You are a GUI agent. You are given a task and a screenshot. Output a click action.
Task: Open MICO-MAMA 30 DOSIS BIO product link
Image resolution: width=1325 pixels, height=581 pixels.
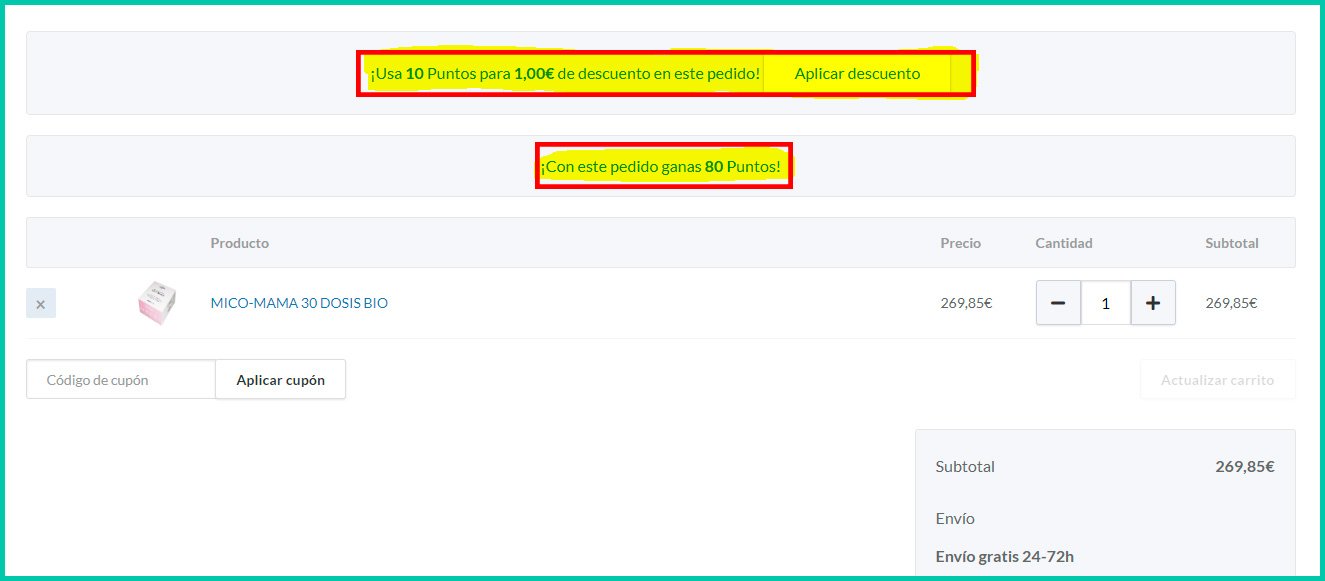[299, 303]
